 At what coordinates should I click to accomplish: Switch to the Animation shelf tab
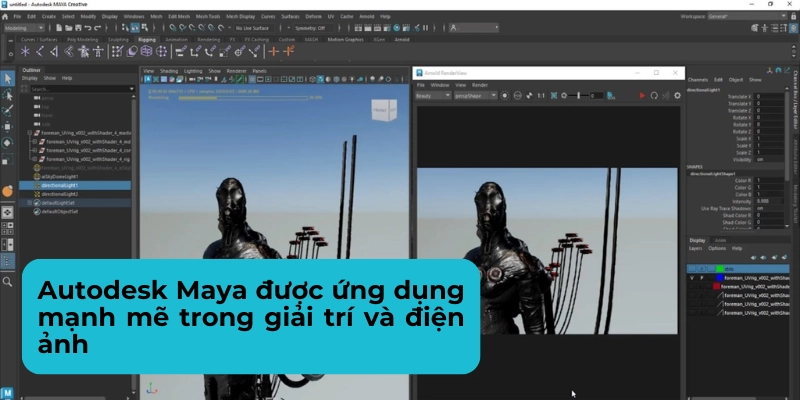177,39
